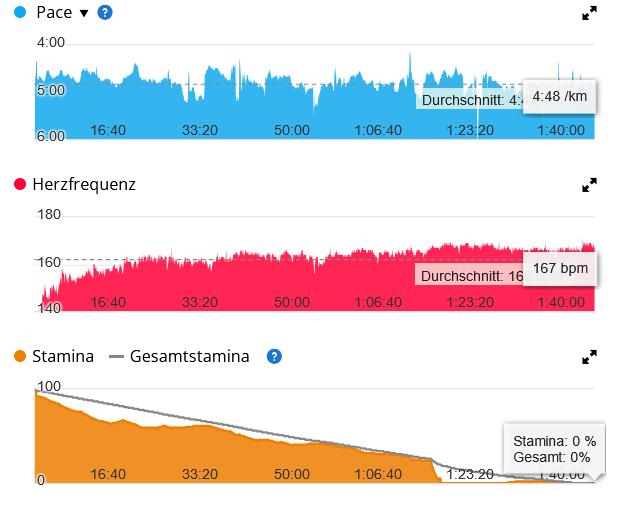
Task: Click the Pace label to change metric
Action: [54, 13]
